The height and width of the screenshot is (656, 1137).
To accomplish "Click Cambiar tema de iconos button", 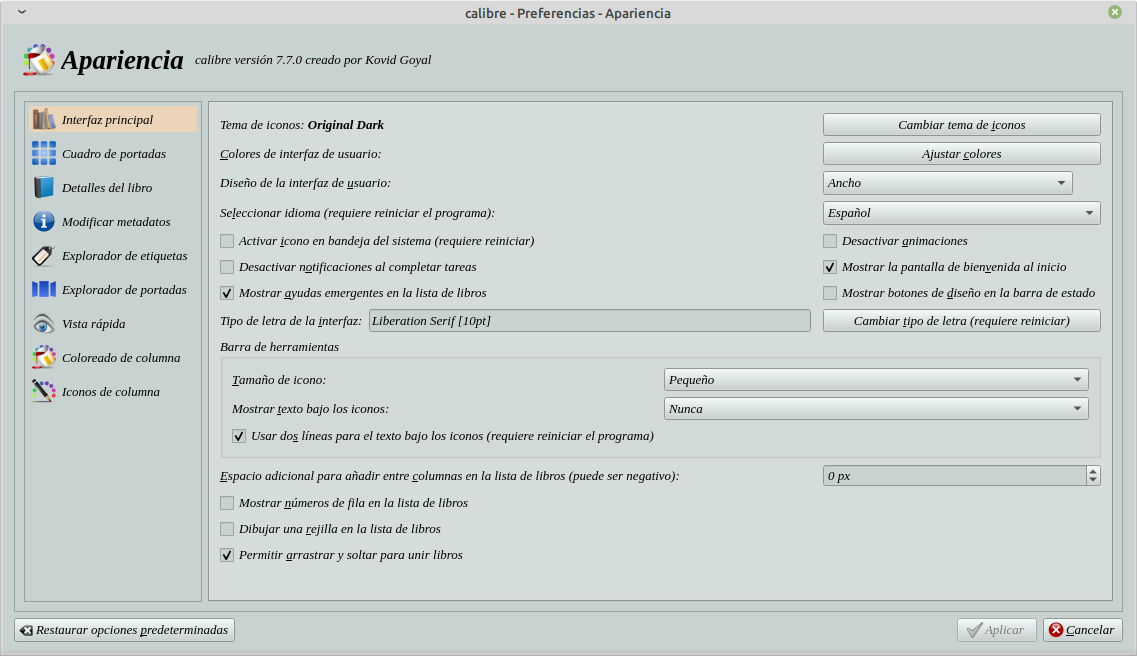I will 962,125.
